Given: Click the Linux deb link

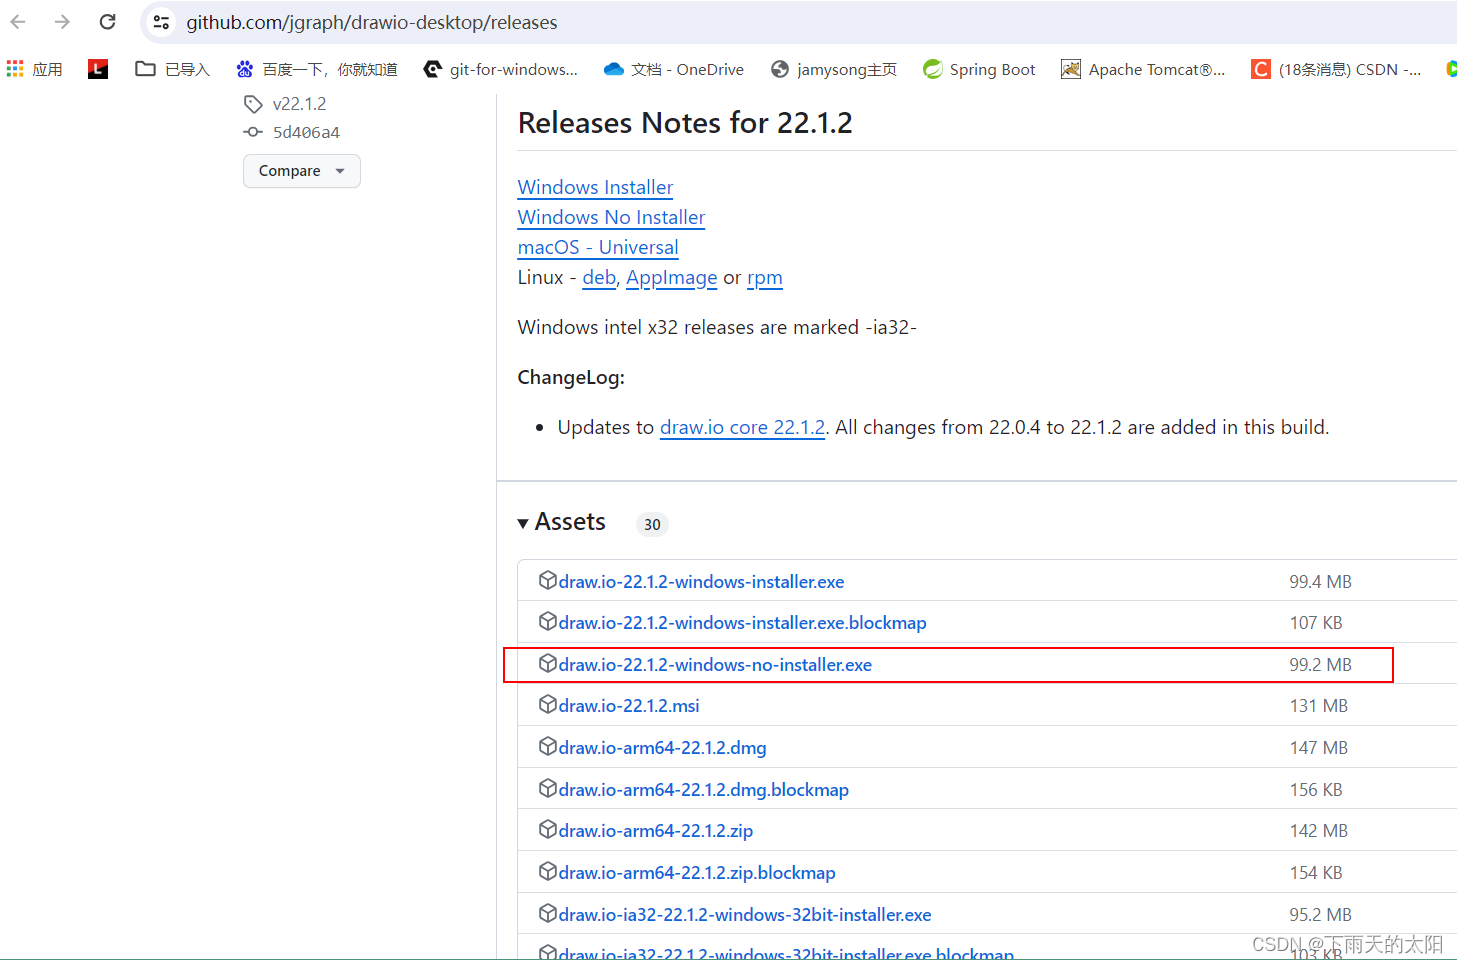Looking at the screenshot, I should 599,277.
